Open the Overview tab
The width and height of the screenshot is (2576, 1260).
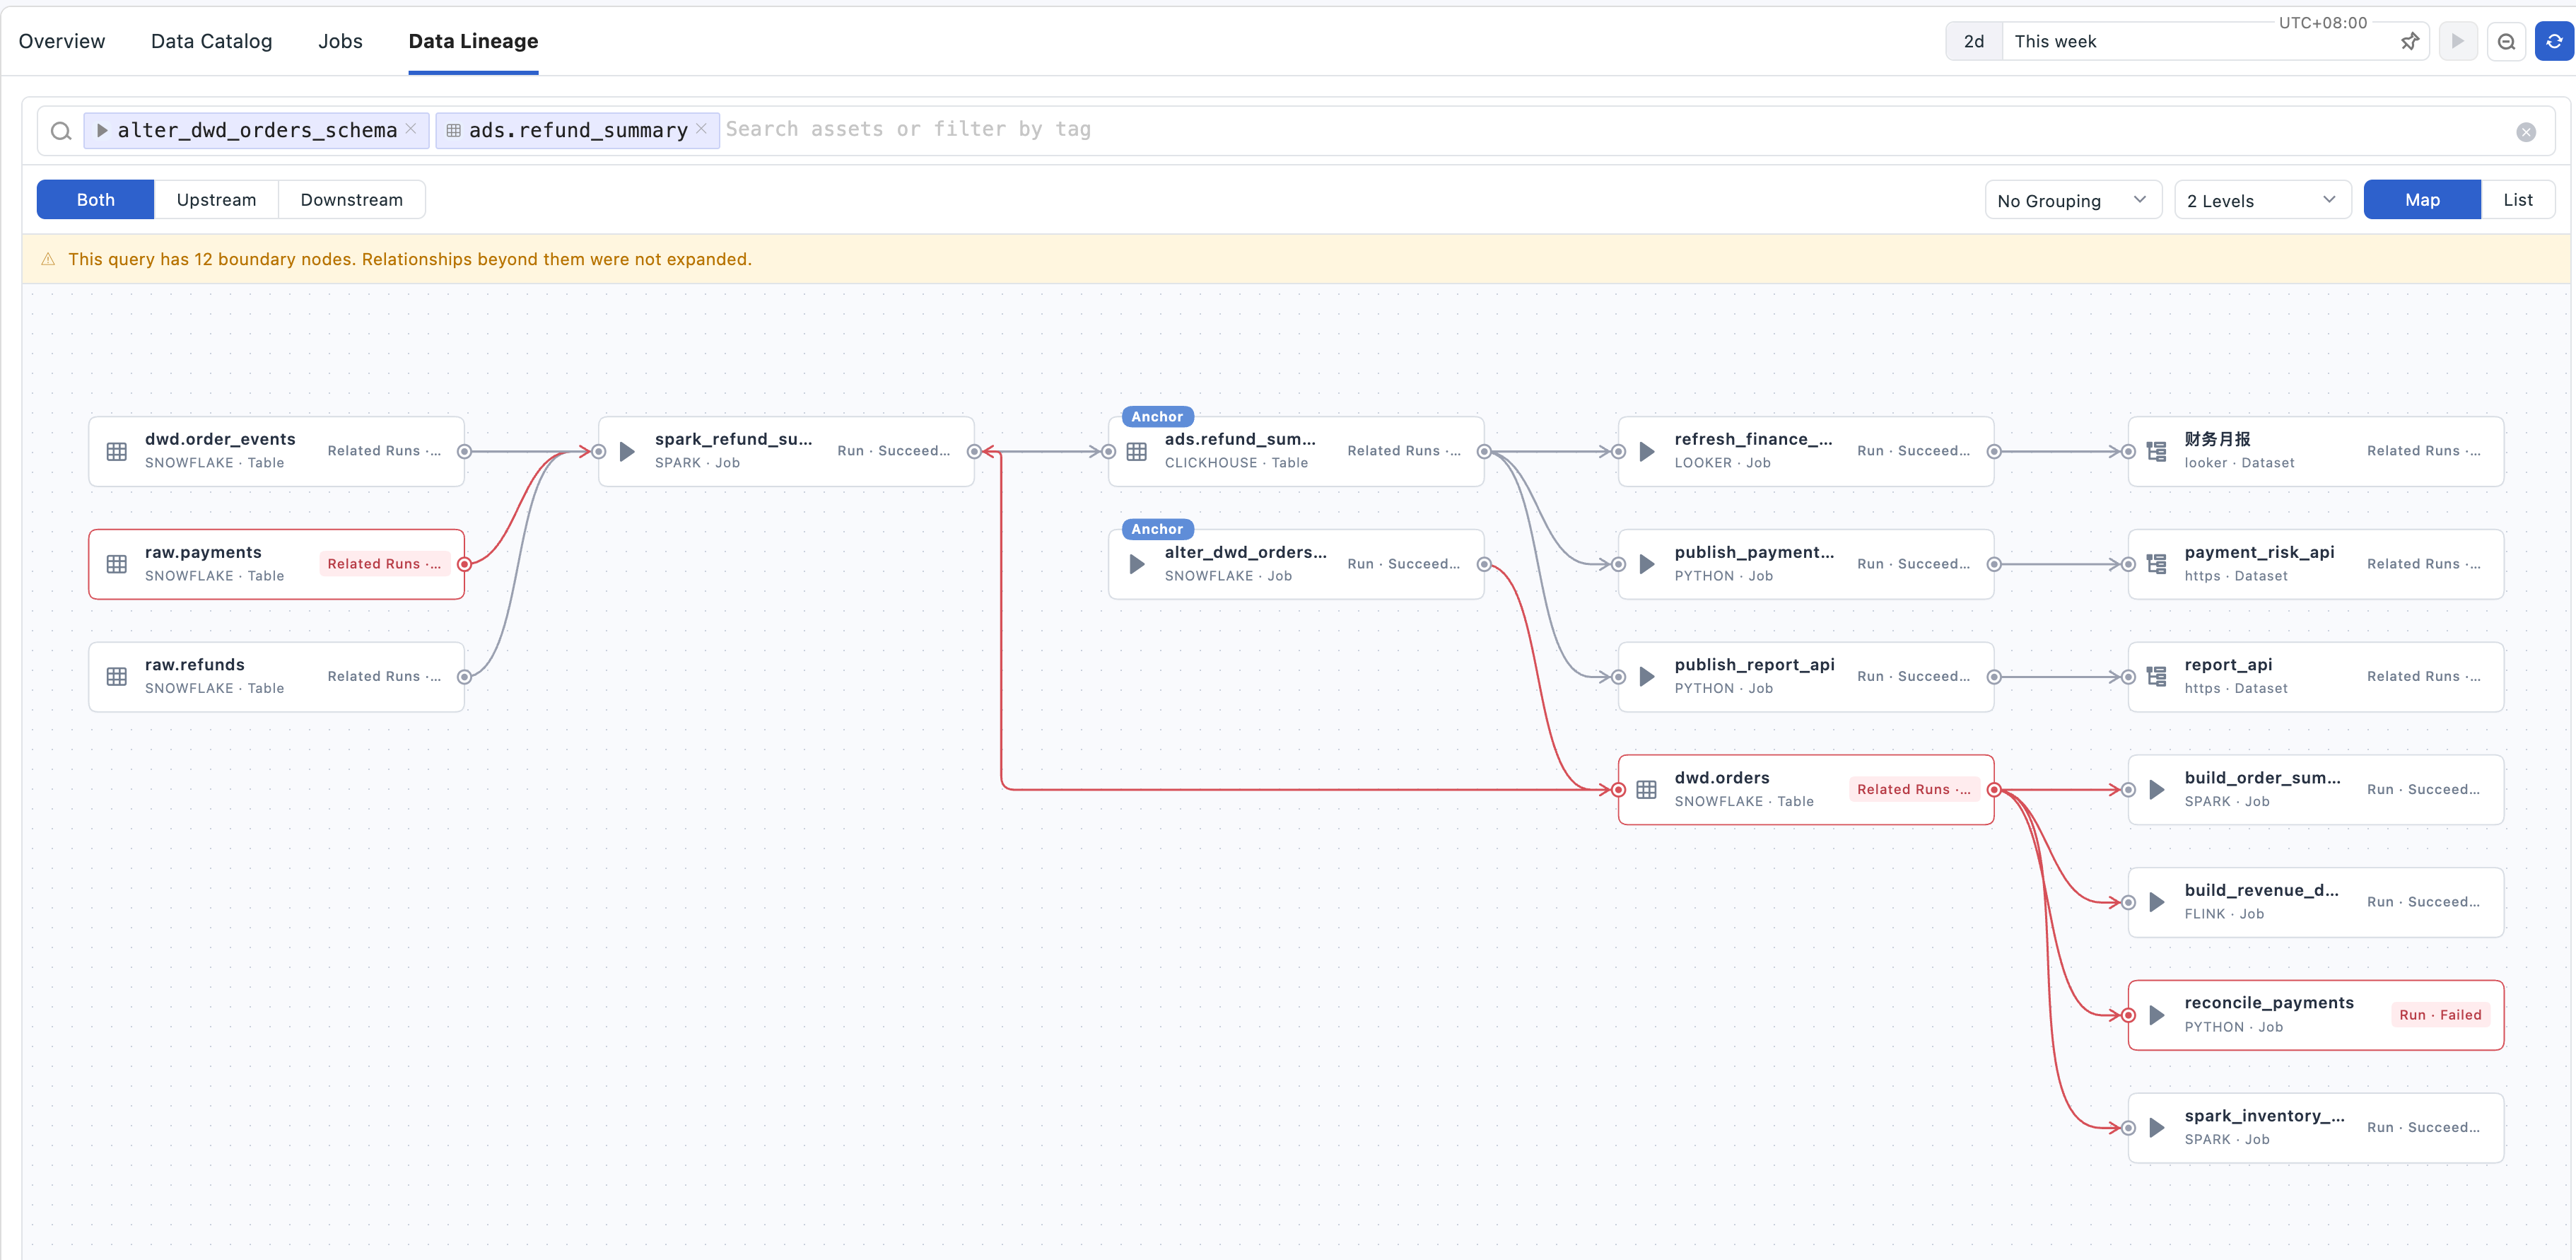pyautogui.click(x=62, y=41)
